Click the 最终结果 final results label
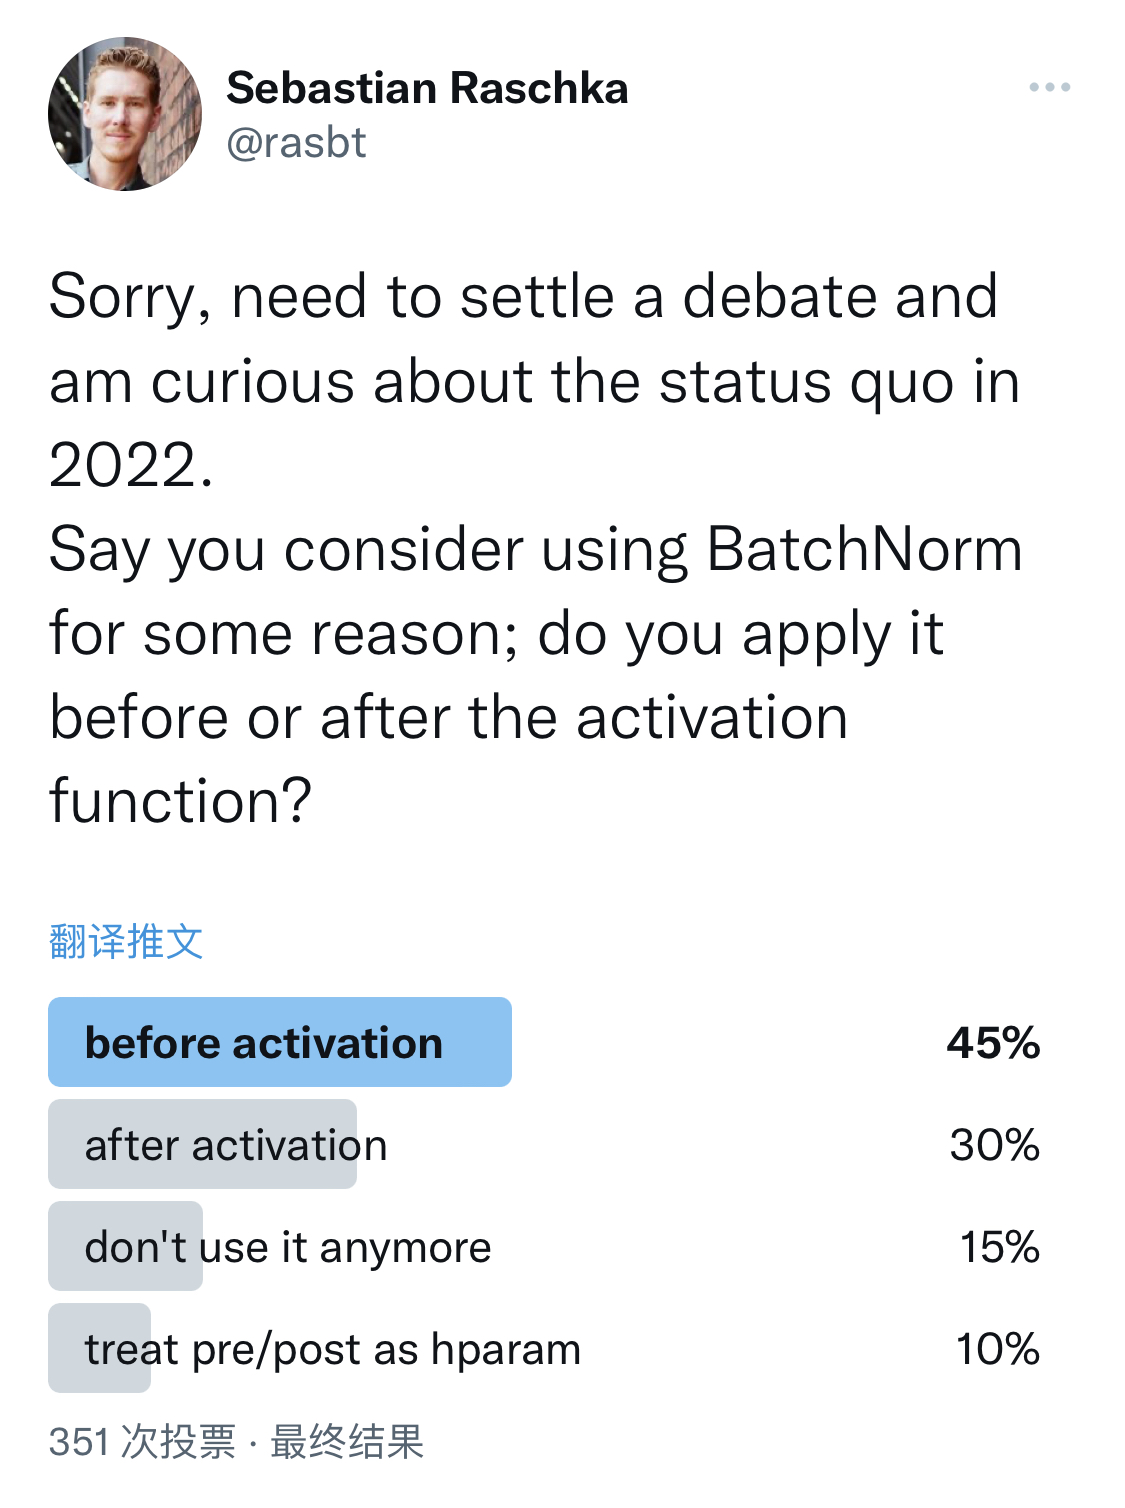This screenshot has height=1508, width=1125. [347, 1442]
